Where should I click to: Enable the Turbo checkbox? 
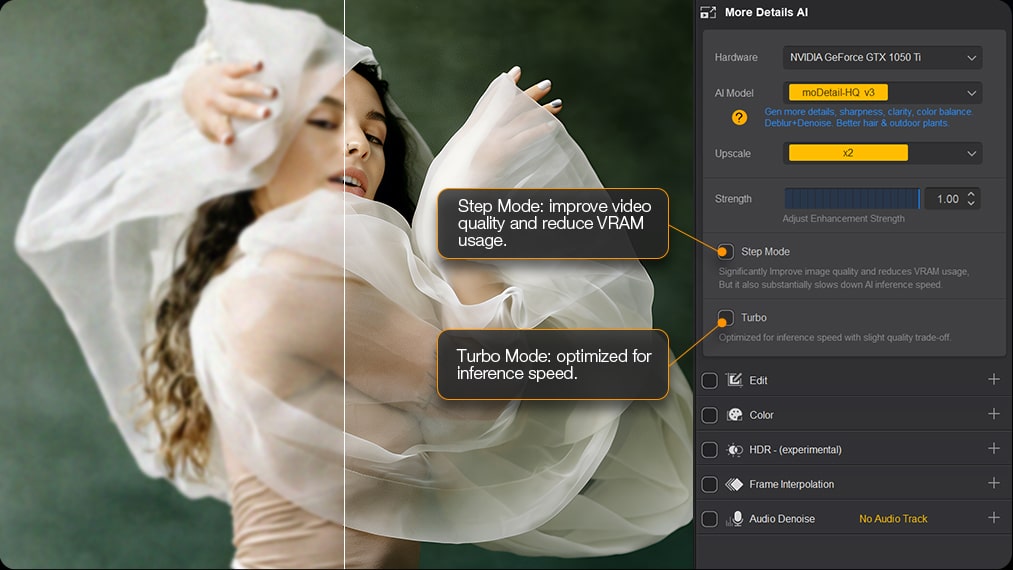pyautogui.click(x=725, y=318)
